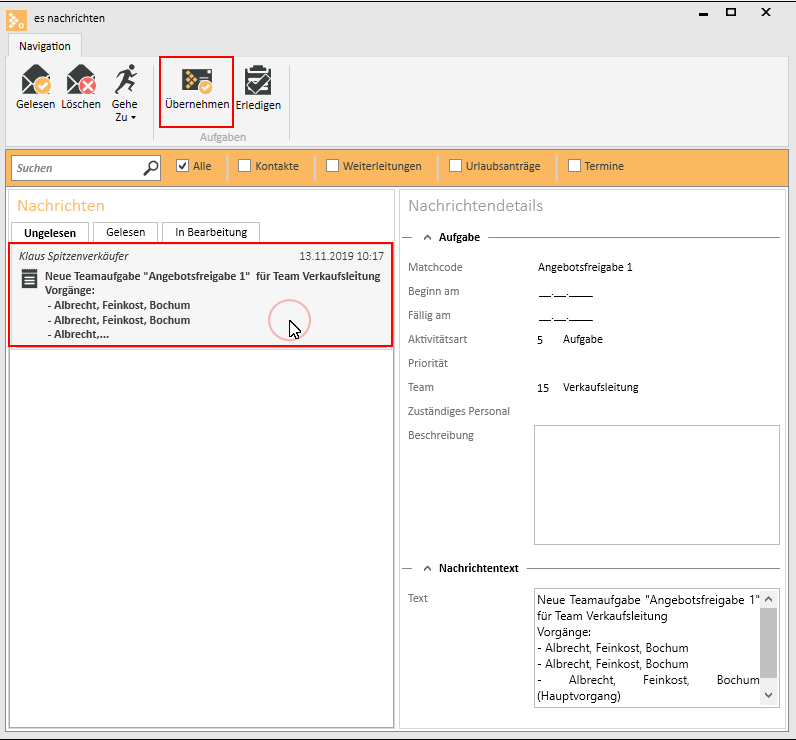Click the Gelesen (mark as read) icon
Screen dimensions: 796x740
point(35,80)
